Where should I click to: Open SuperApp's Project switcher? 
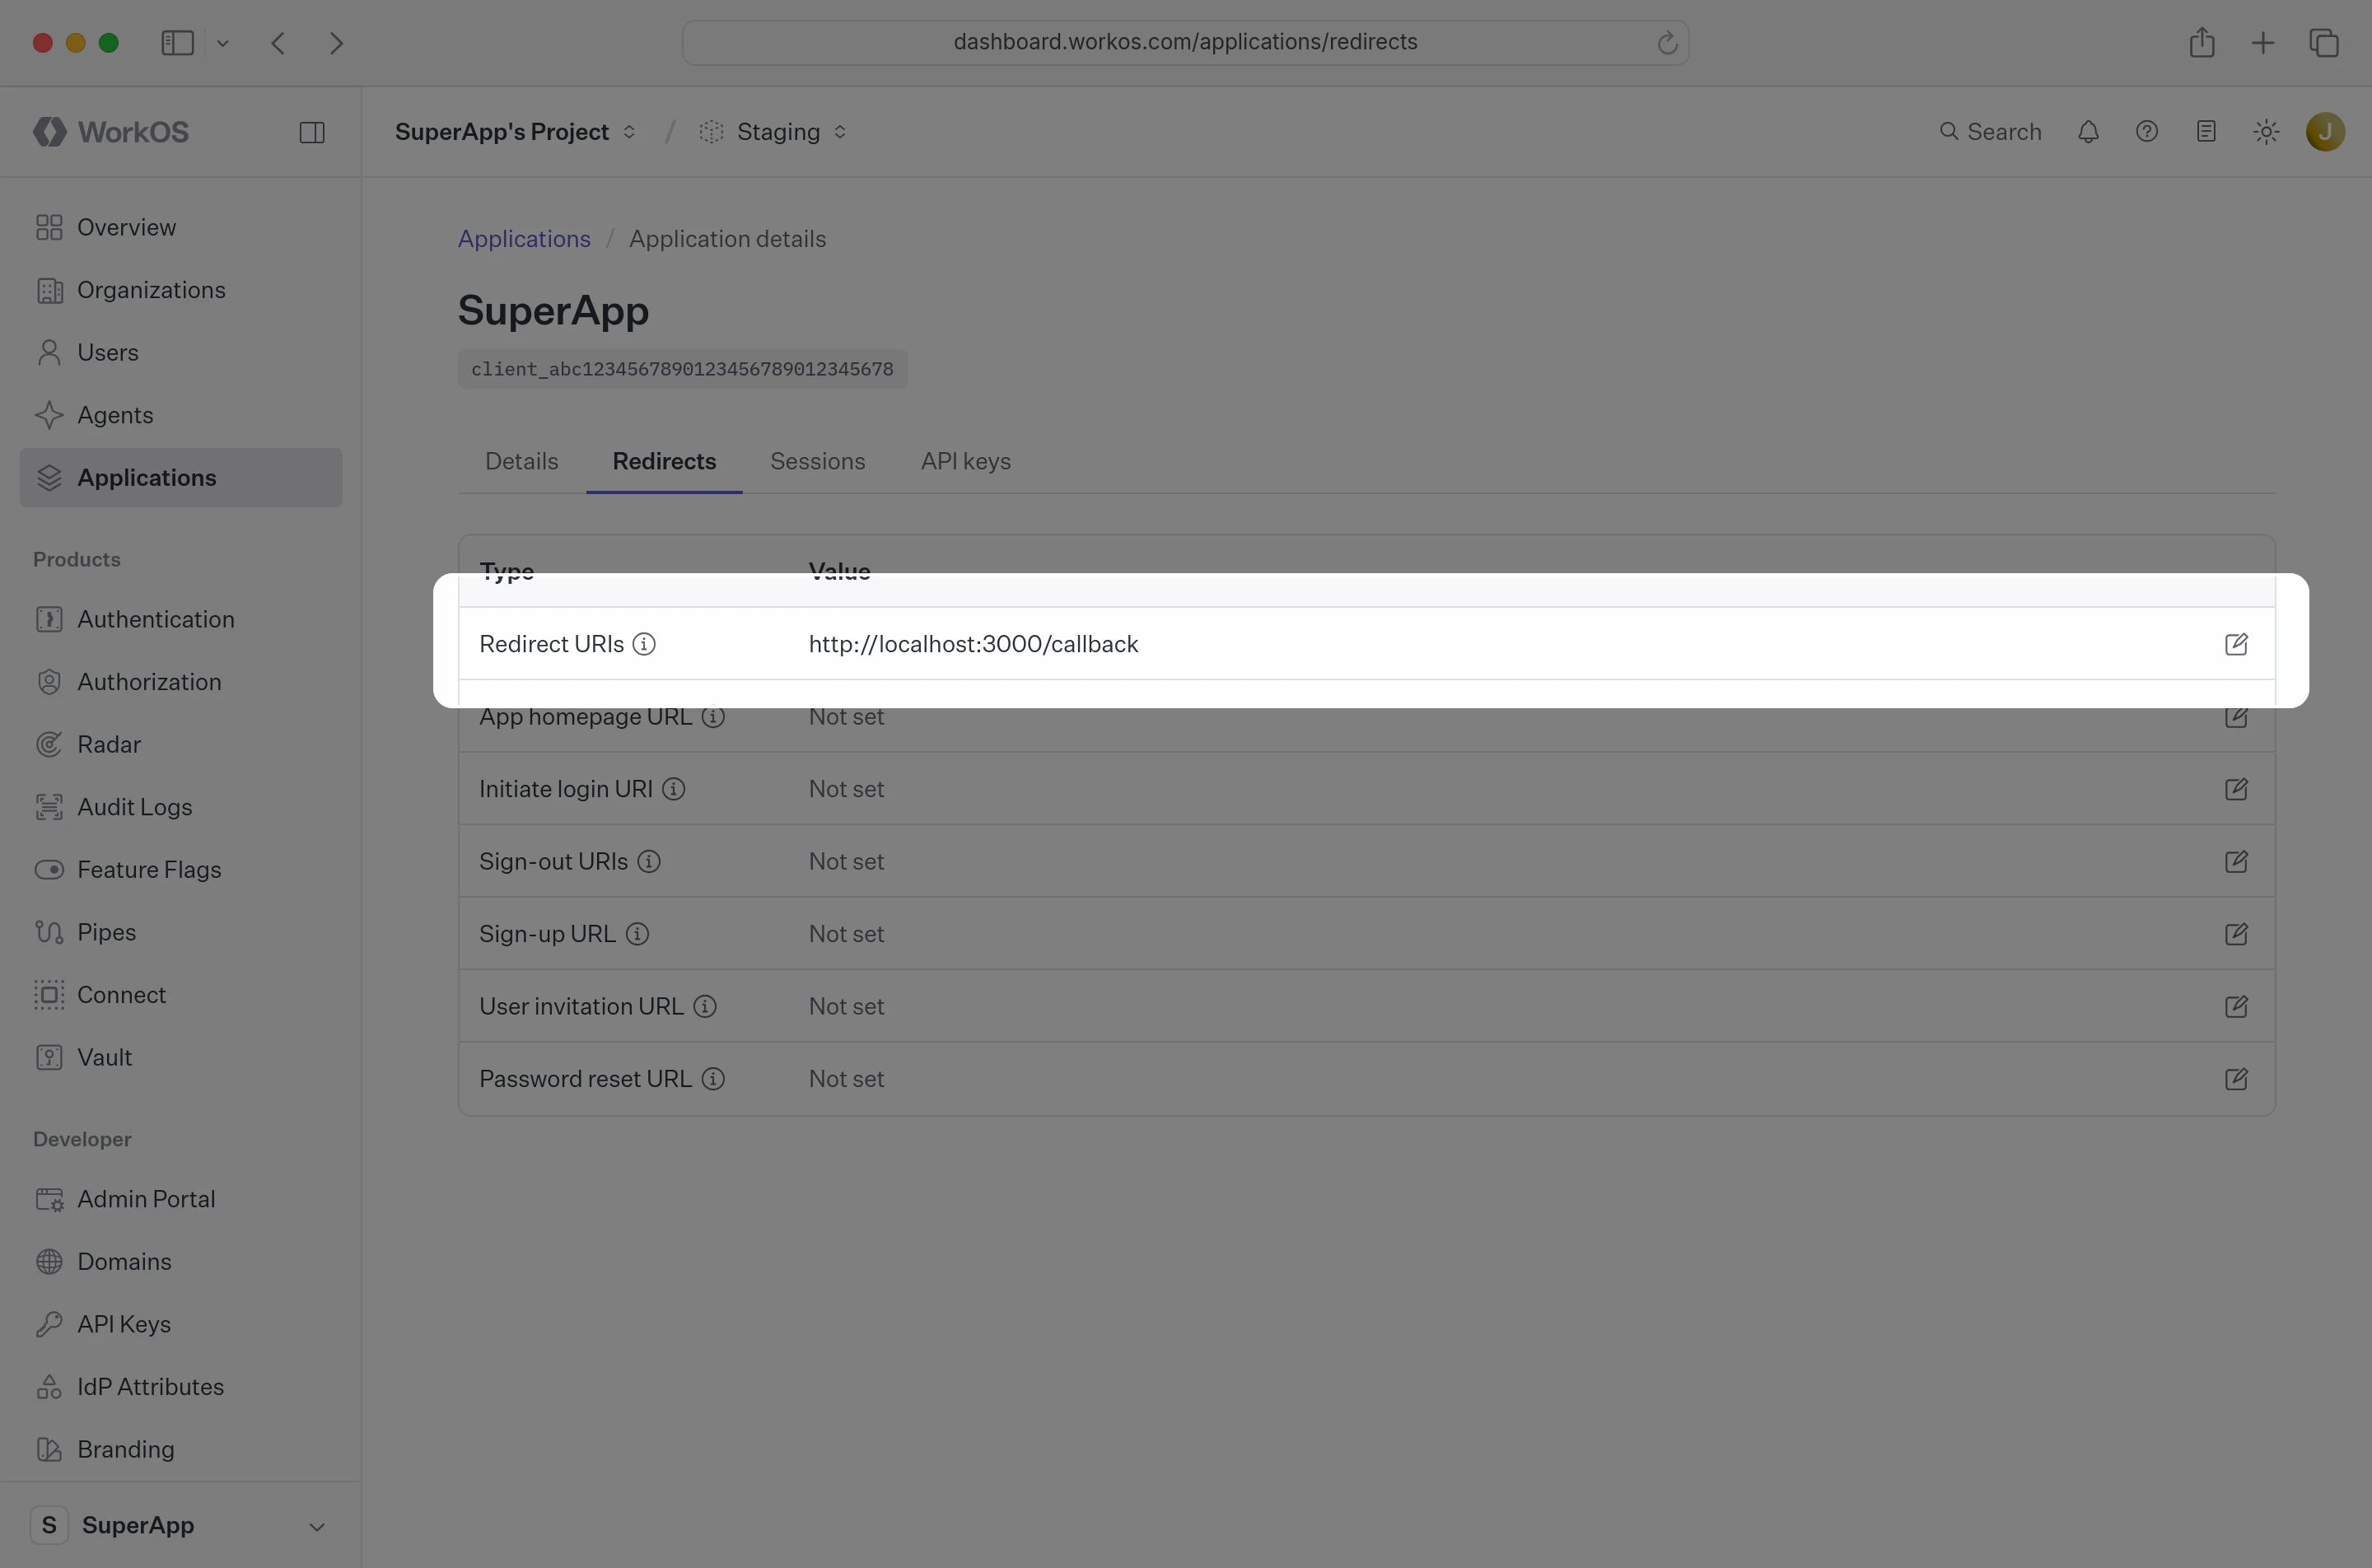click(x=515, y=132)
